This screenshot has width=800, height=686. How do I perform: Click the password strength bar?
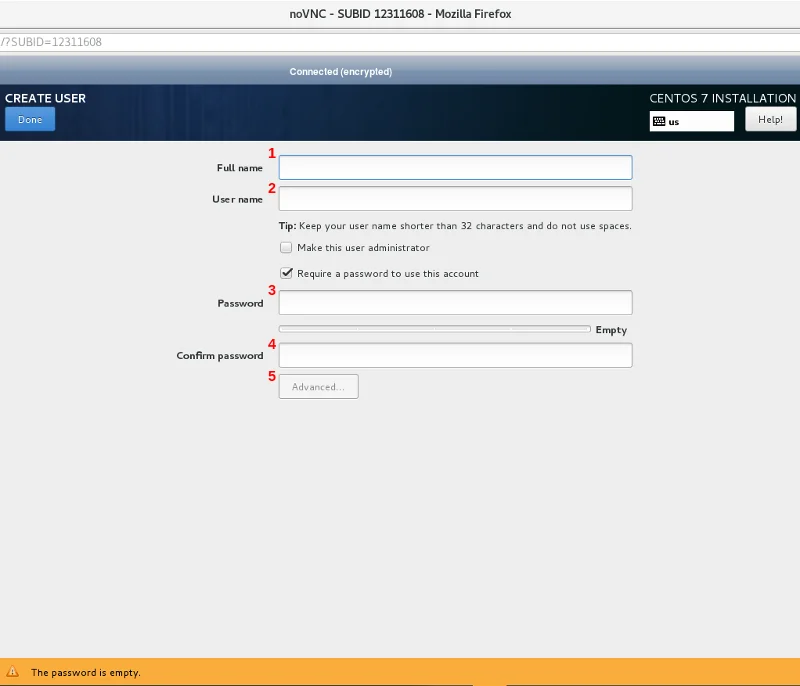434,329
